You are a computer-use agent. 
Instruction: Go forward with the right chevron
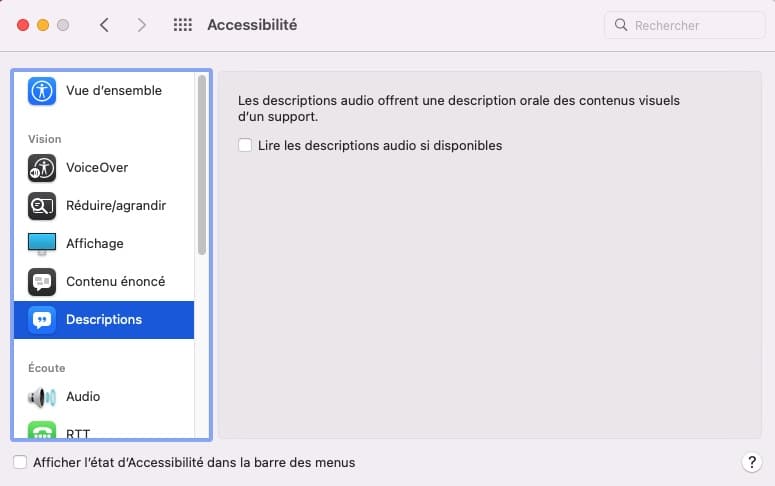142,25
